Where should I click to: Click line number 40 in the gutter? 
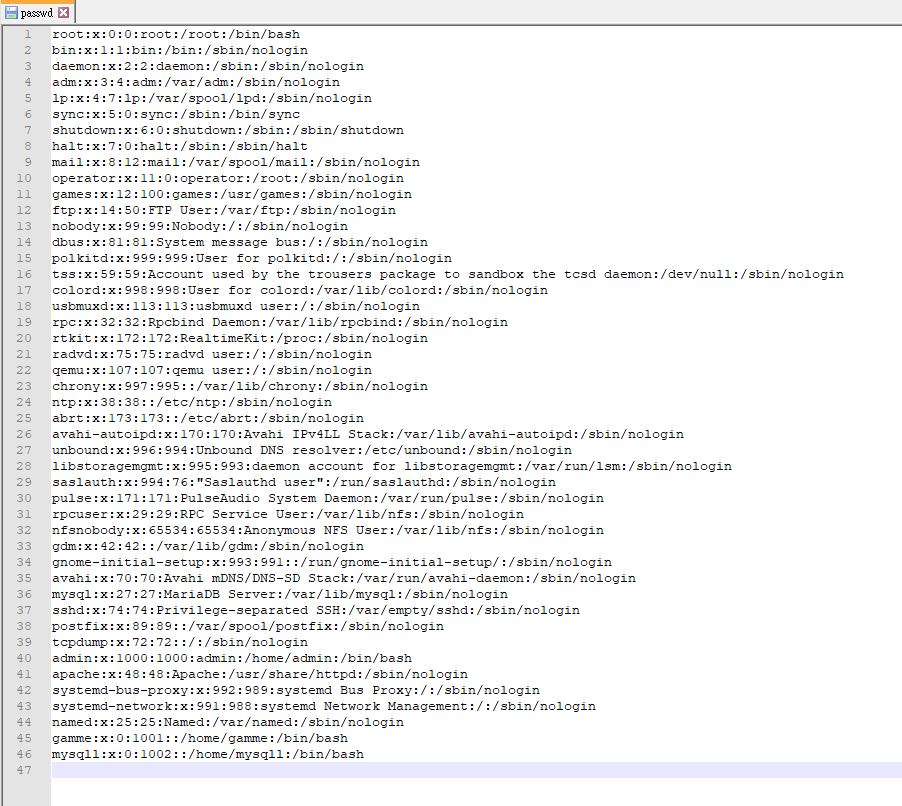pyautogui.click(x=24, y=658)
